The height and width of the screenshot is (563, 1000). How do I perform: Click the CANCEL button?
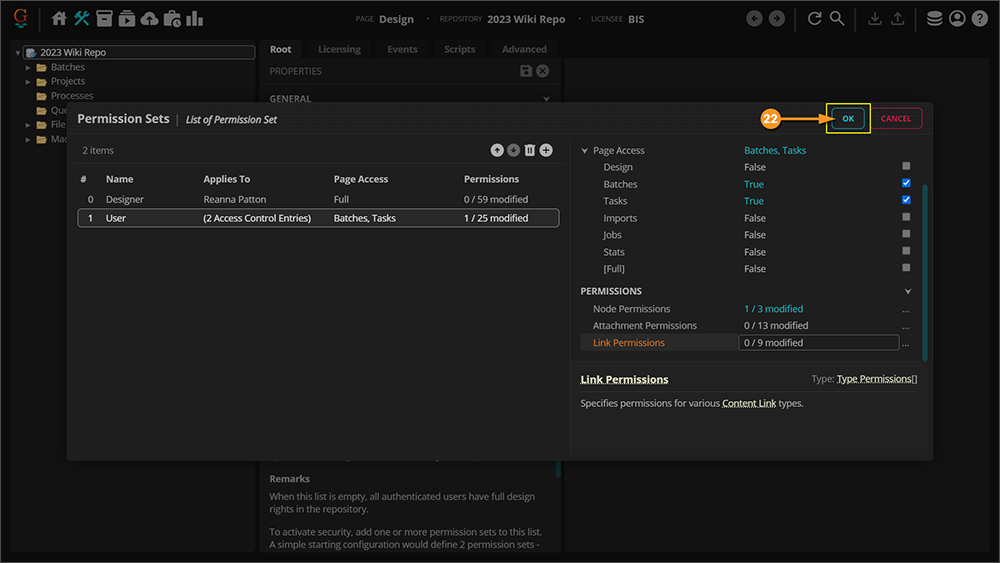(x=895, y=118)
